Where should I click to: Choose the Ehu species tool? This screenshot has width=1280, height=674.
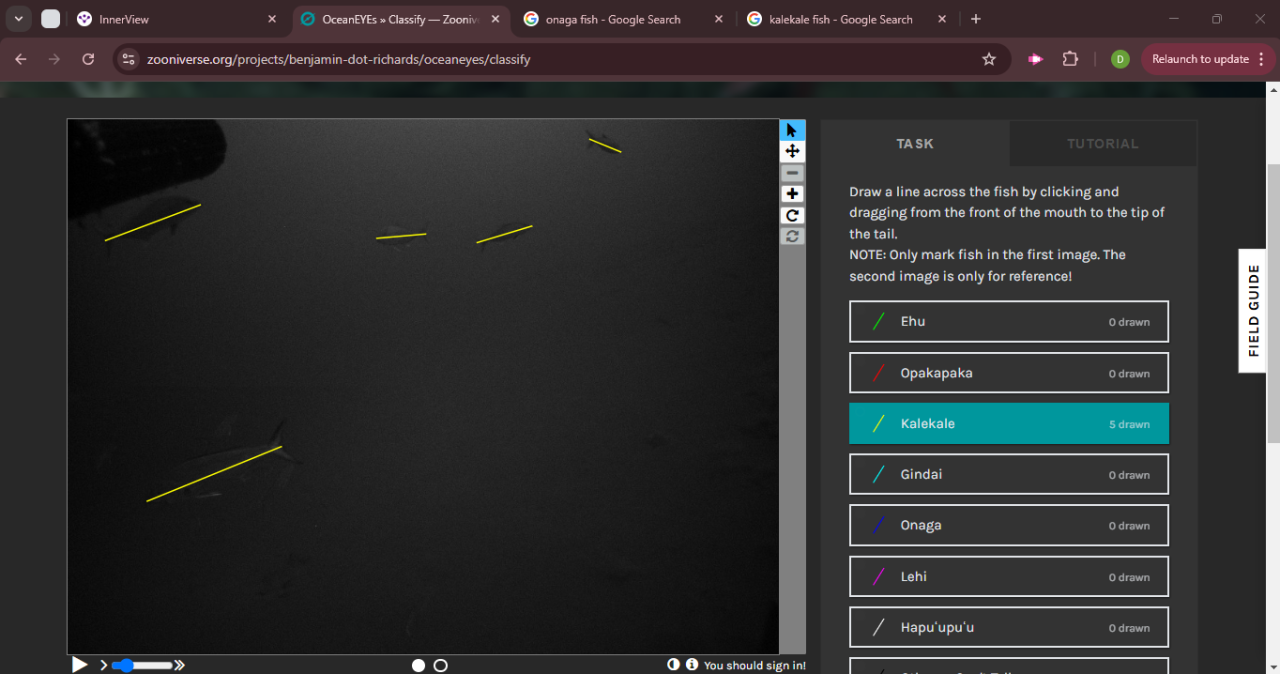1009,322
